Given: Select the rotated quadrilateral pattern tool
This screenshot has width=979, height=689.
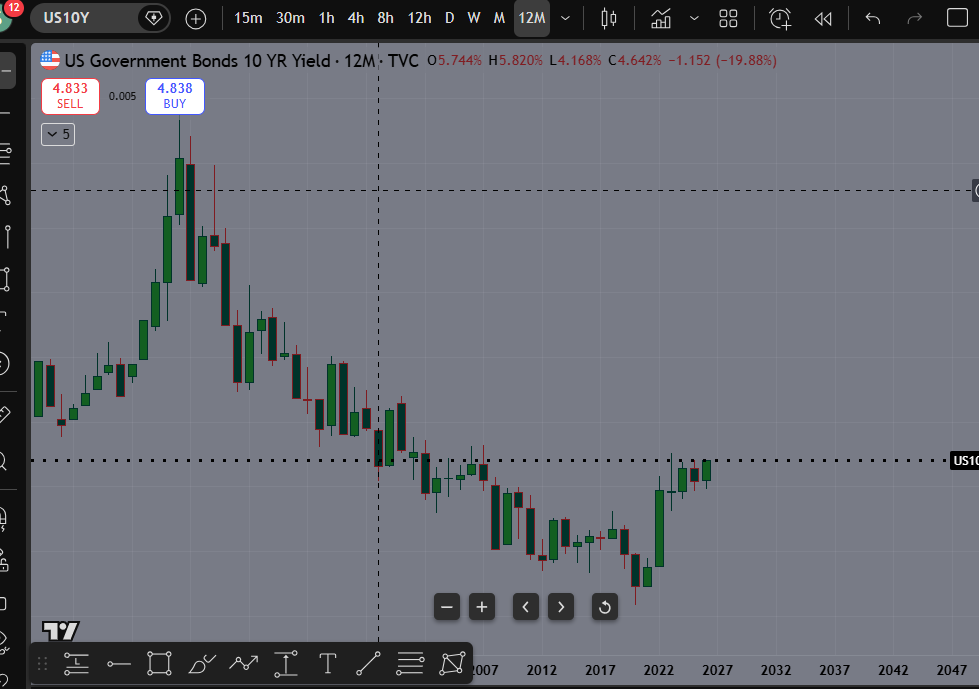Looking at the screenshot, I should (x=452, y=663).
